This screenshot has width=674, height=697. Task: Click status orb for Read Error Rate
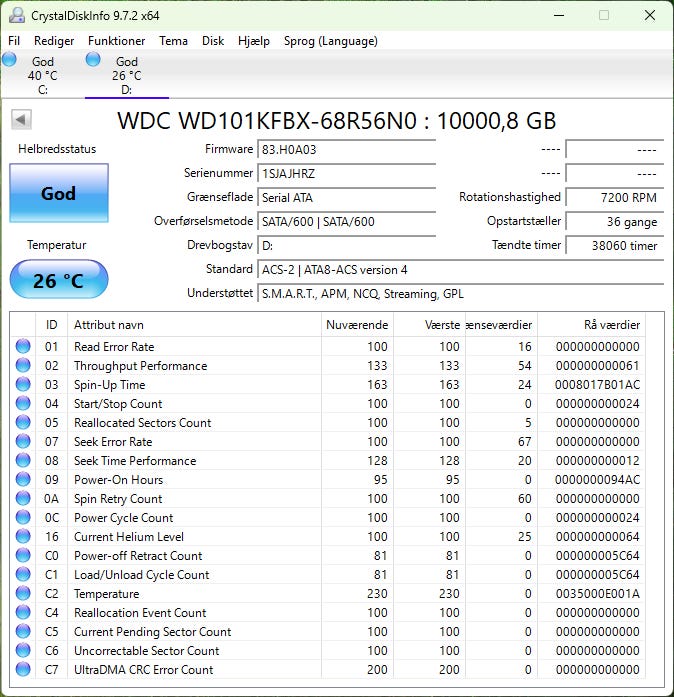[23, 347]
